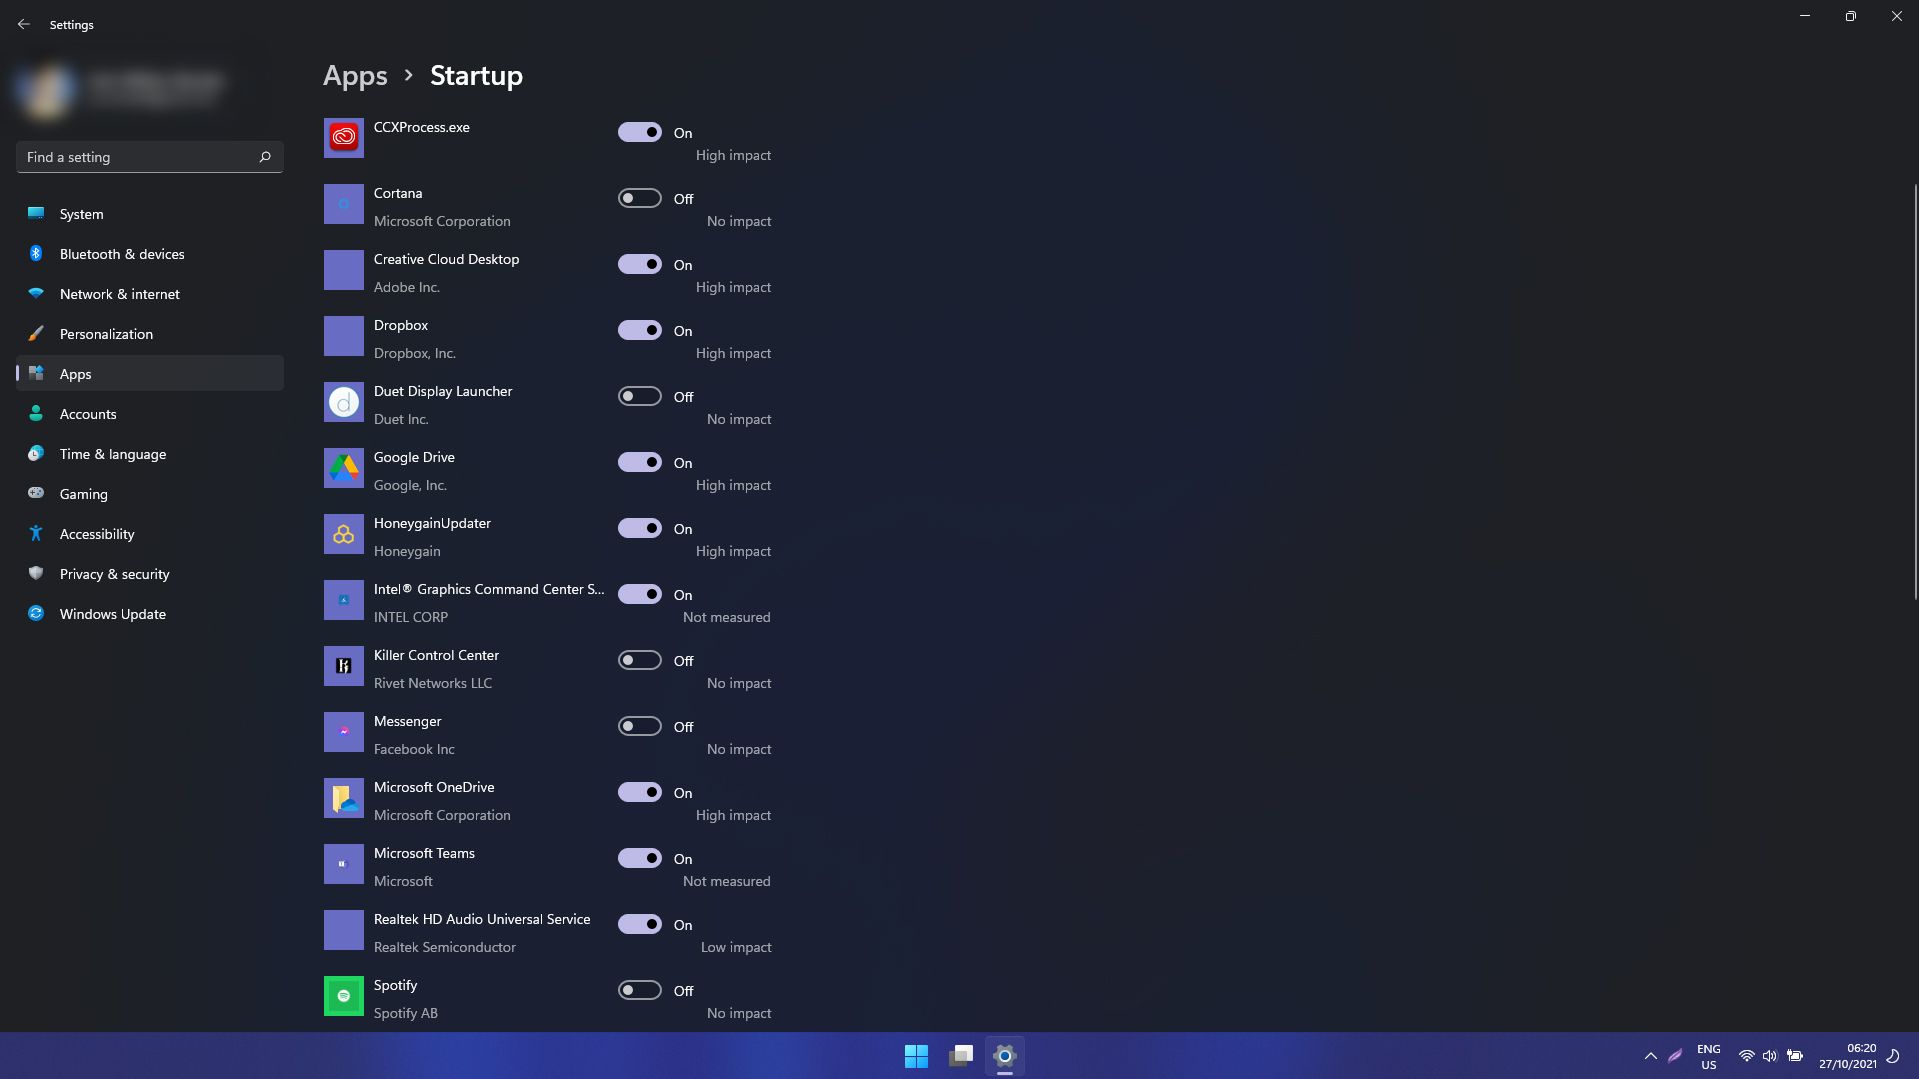Disable Microsoft Teams startup toggle
The height and width of the screenshot is (1079, 1919).
[640, 858]
